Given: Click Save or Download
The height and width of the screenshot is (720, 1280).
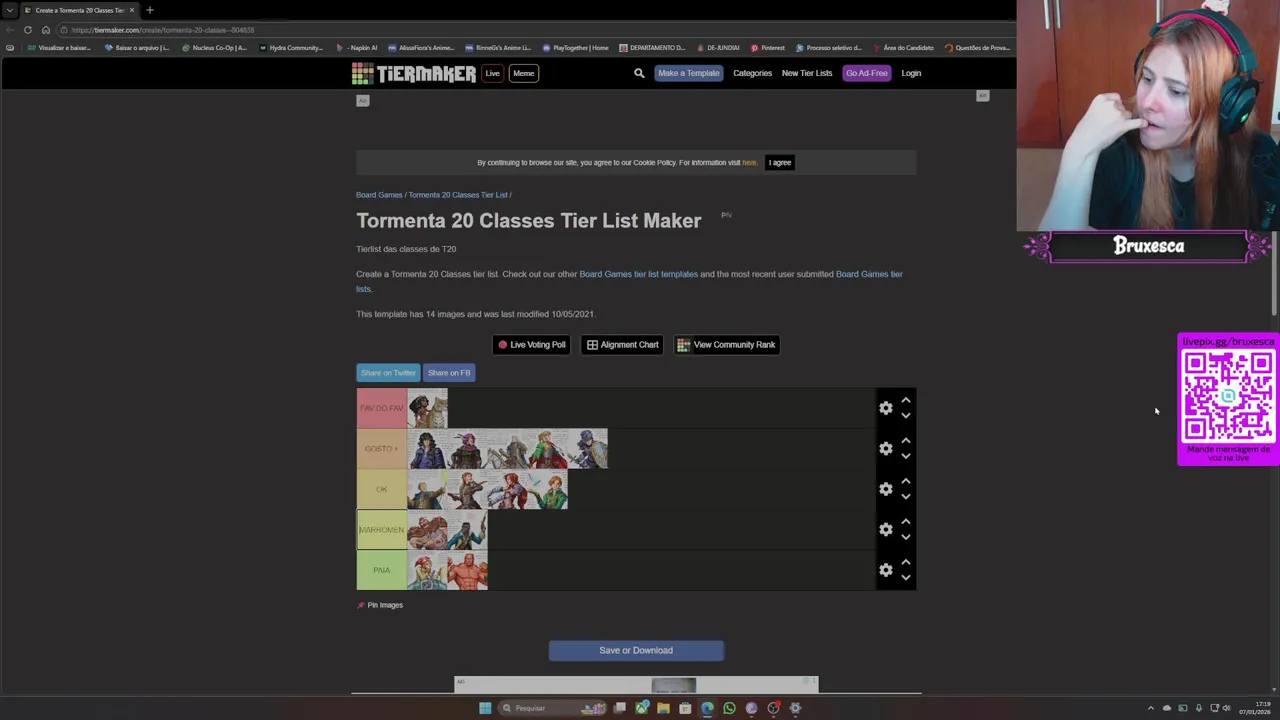Looking at the screenshot, I should [x=636, y=650].
